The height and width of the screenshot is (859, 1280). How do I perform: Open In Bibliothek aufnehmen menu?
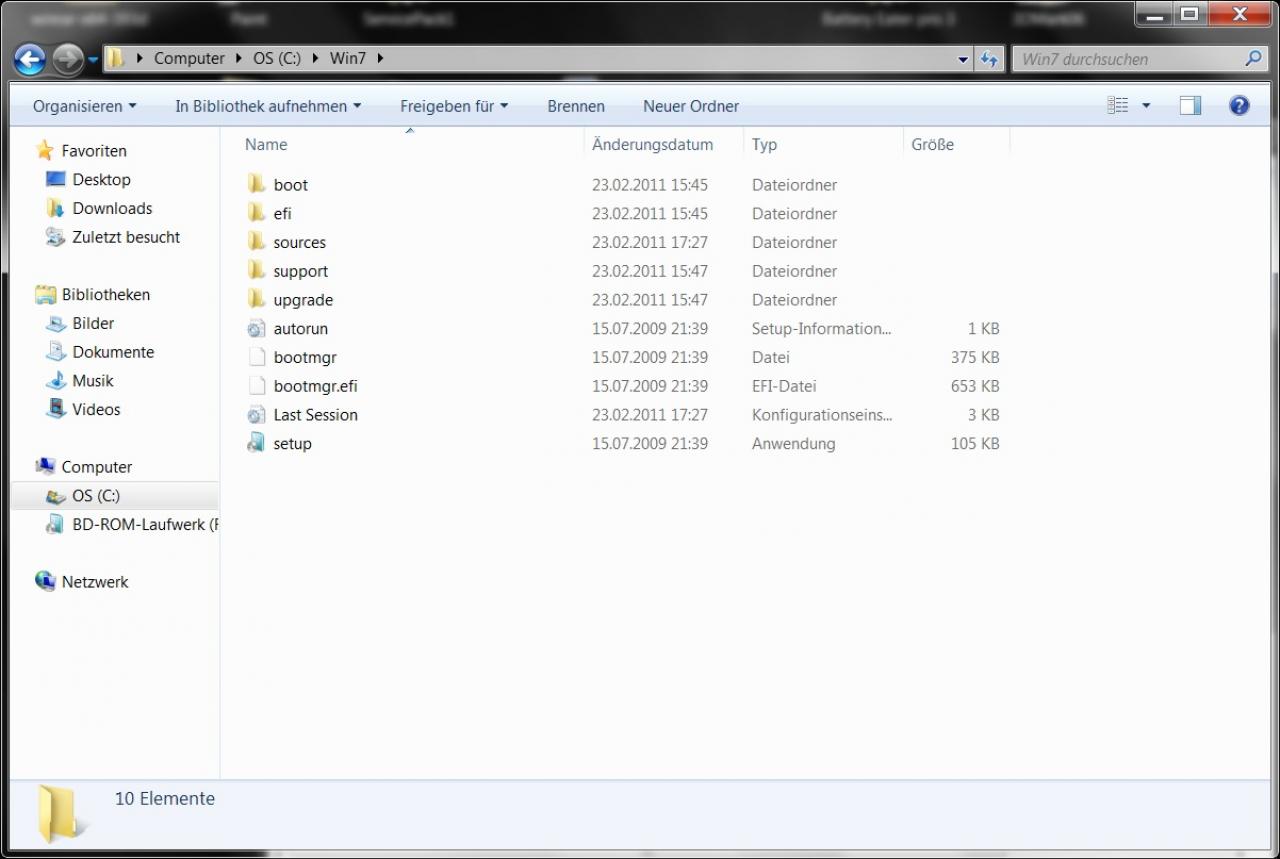(268, 106)
